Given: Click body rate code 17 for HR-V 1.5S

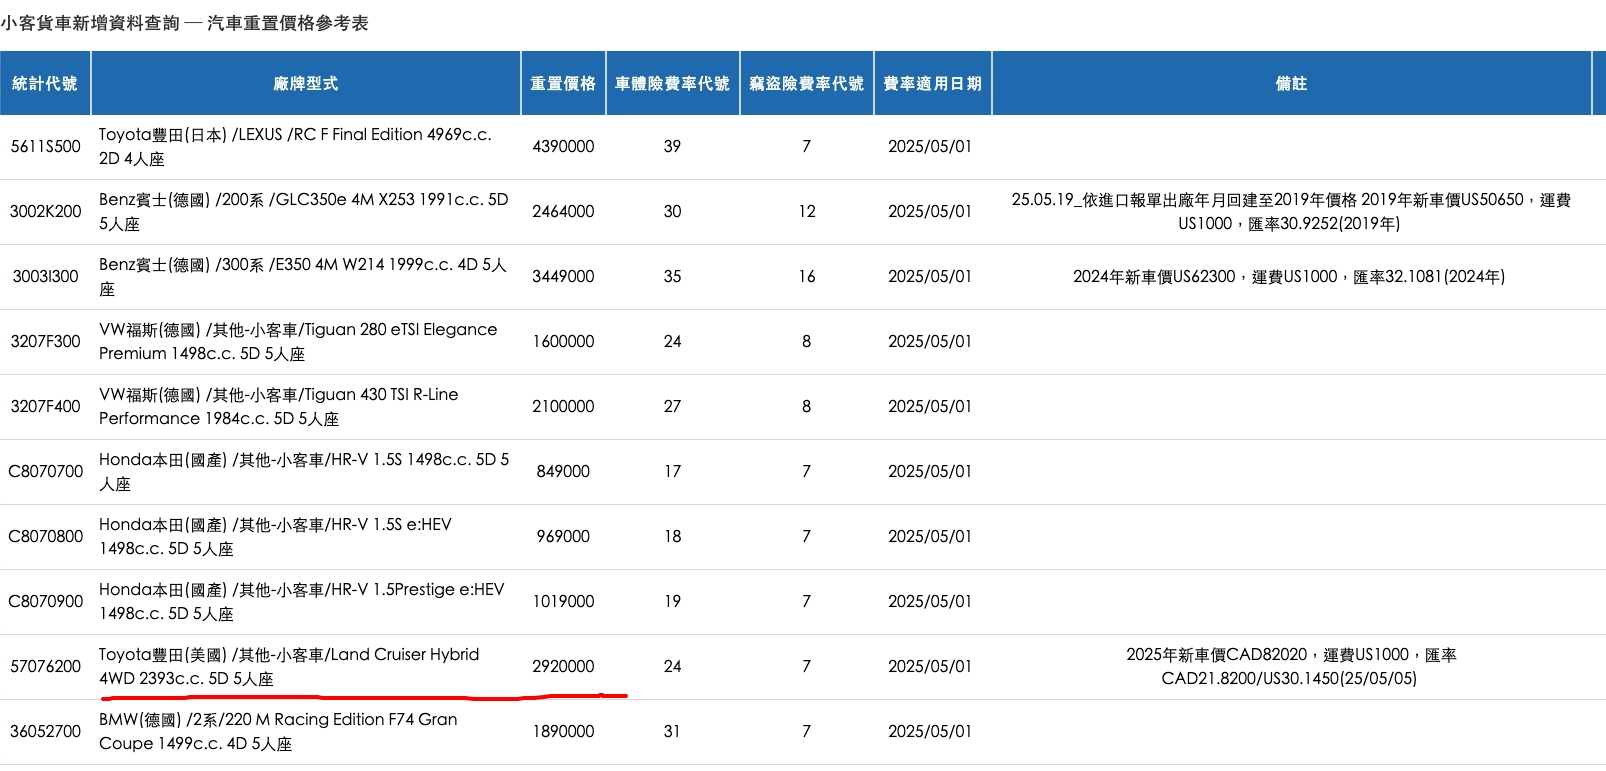Looking at the screenshot, I should pos(672,471).
